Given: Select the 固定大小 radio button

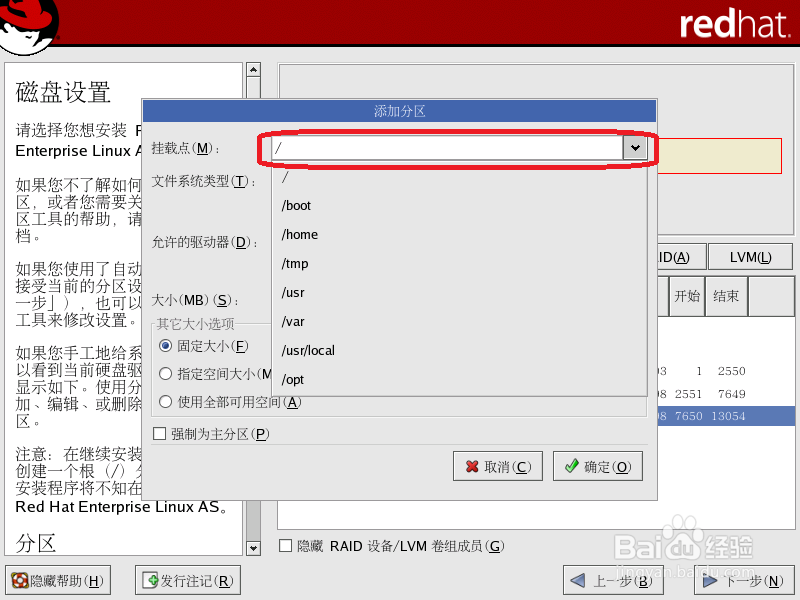Looking at the screenshot, I should [x=165, y=346].
